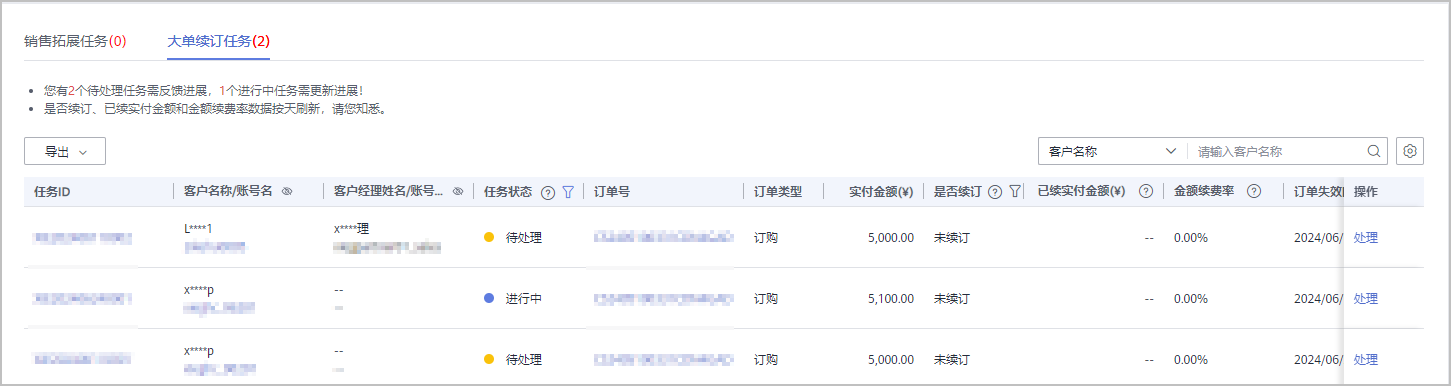Click 处理 link for the third task row
The width and height of the screenshot is (1451, 386).
1365,360
